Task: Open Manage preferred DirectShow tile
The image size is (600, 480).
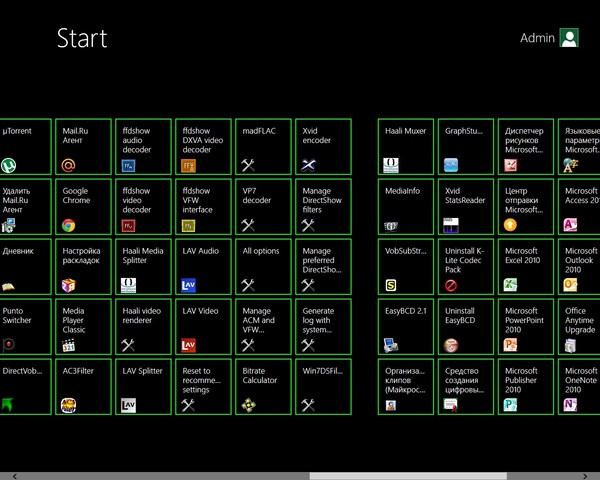Action: pos(323,267)
